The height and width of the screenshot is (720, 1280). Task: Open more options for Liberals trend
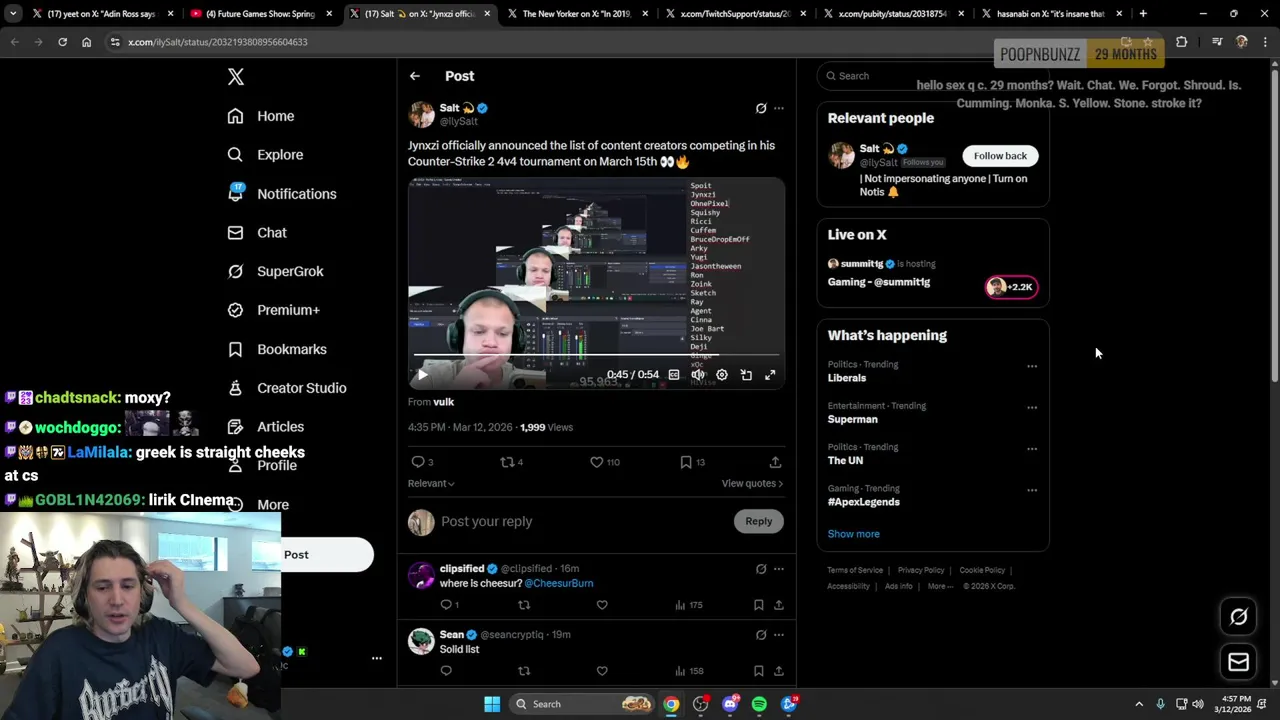tap(1032, 366)
